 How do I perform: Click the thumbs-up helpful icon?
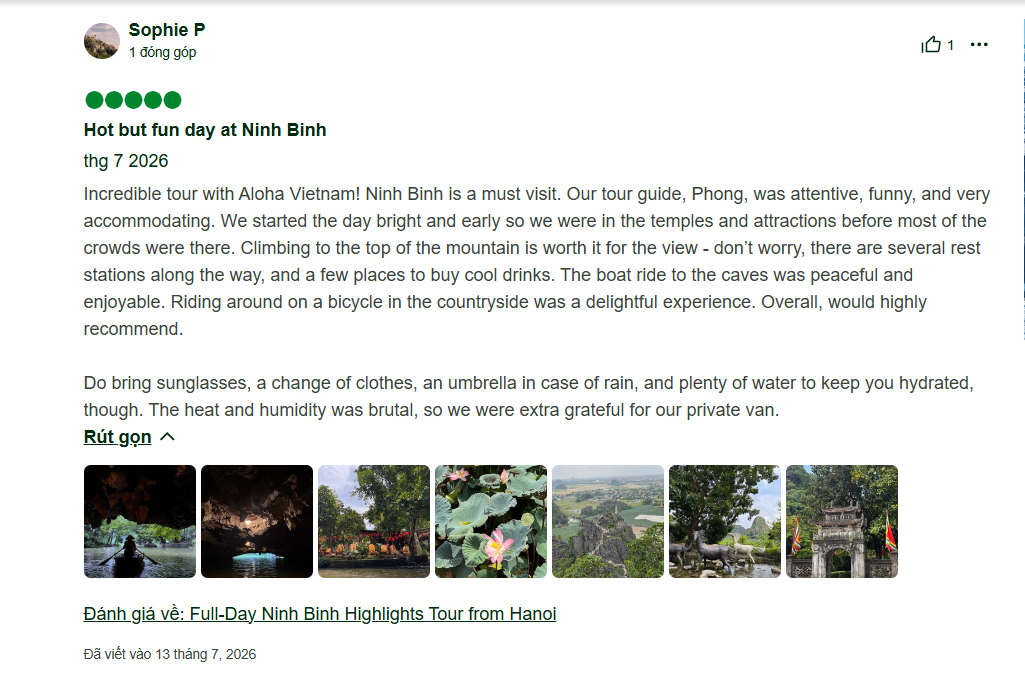tap(931, 44)
